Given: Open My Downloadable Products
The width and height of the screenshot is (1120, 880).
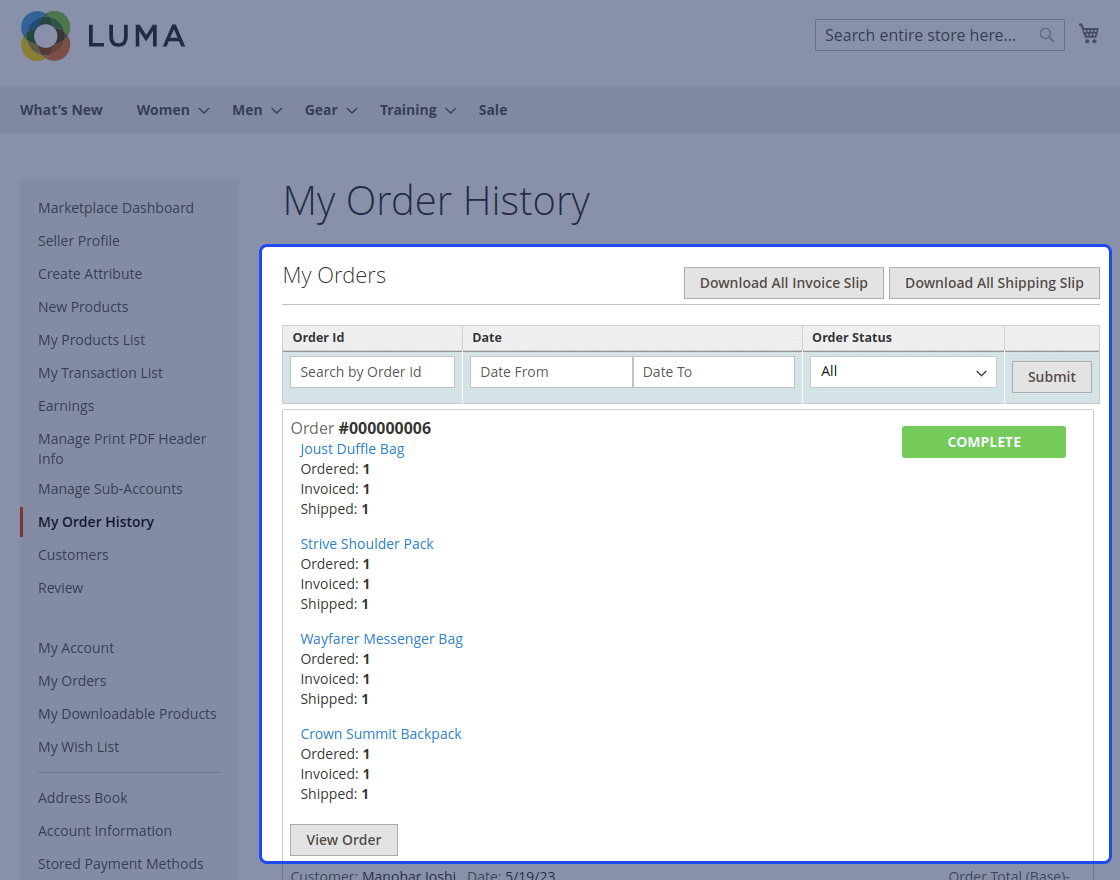Looking at the screenshot, I should tap(127, 714).
